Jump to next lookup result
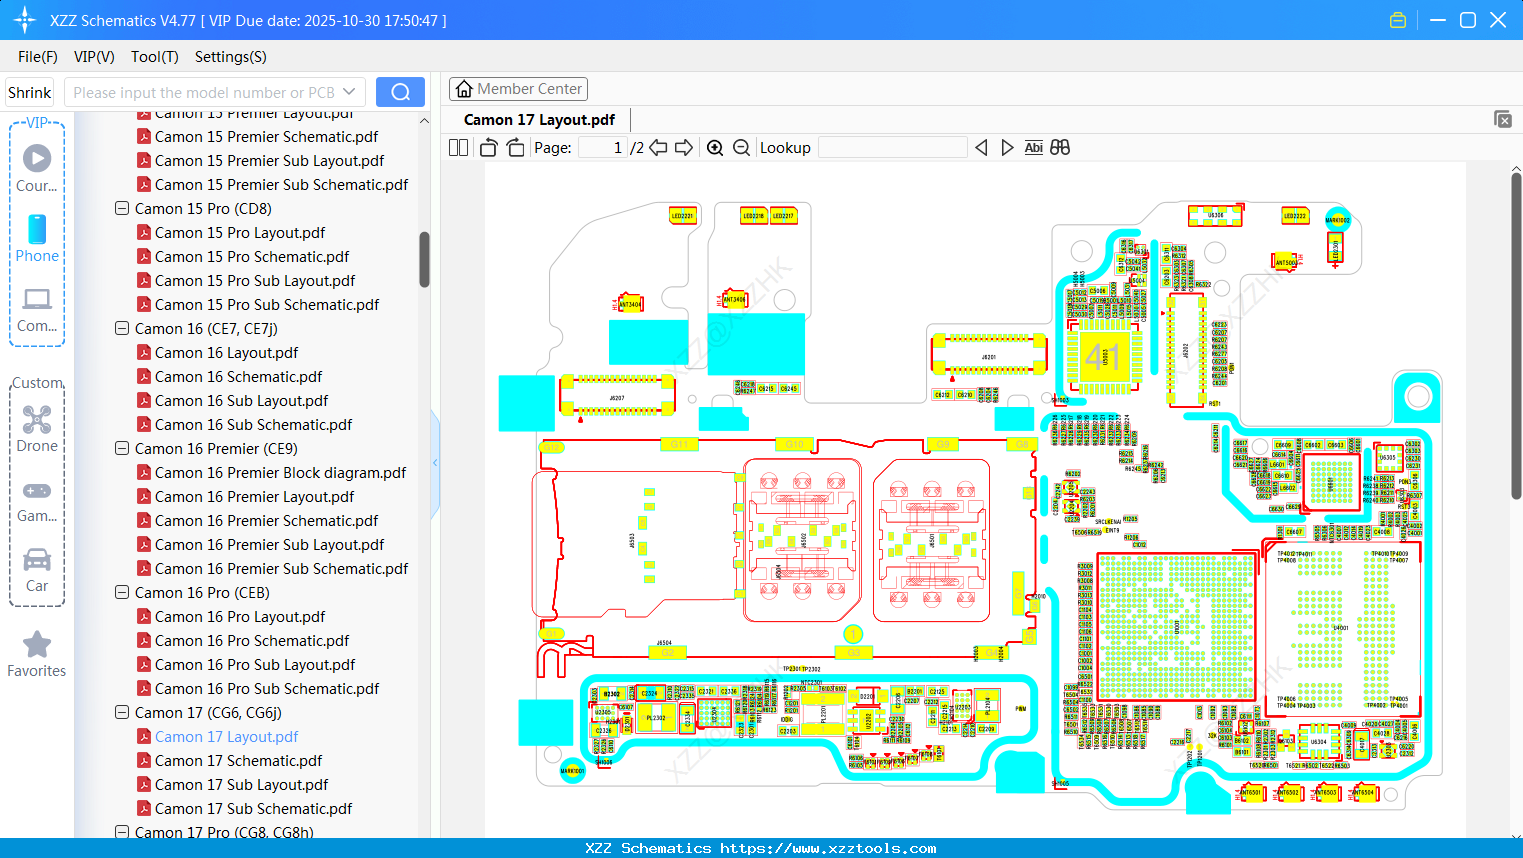Image resolution: width=1523 pixels, height=858 pixels. [x=1007, y=148]
